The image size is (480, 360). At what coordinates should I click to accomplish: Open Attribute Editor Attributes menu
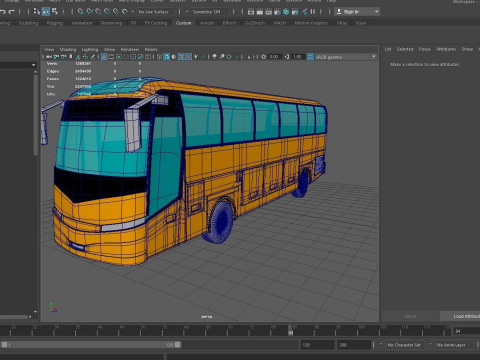pyautogui.click(x=446, y=49)
